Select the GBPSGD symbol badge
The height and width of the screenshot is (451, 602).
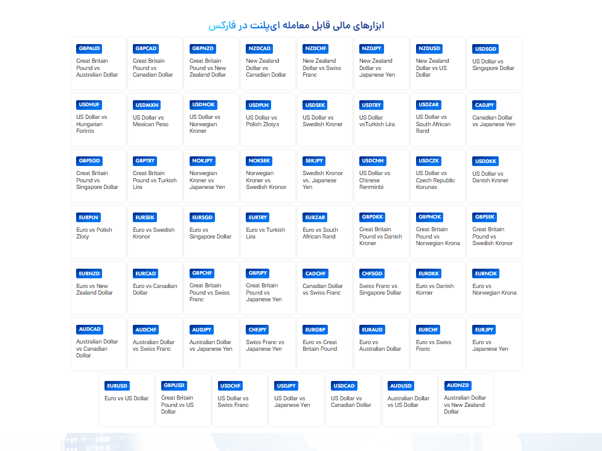[x=89, y=161]
